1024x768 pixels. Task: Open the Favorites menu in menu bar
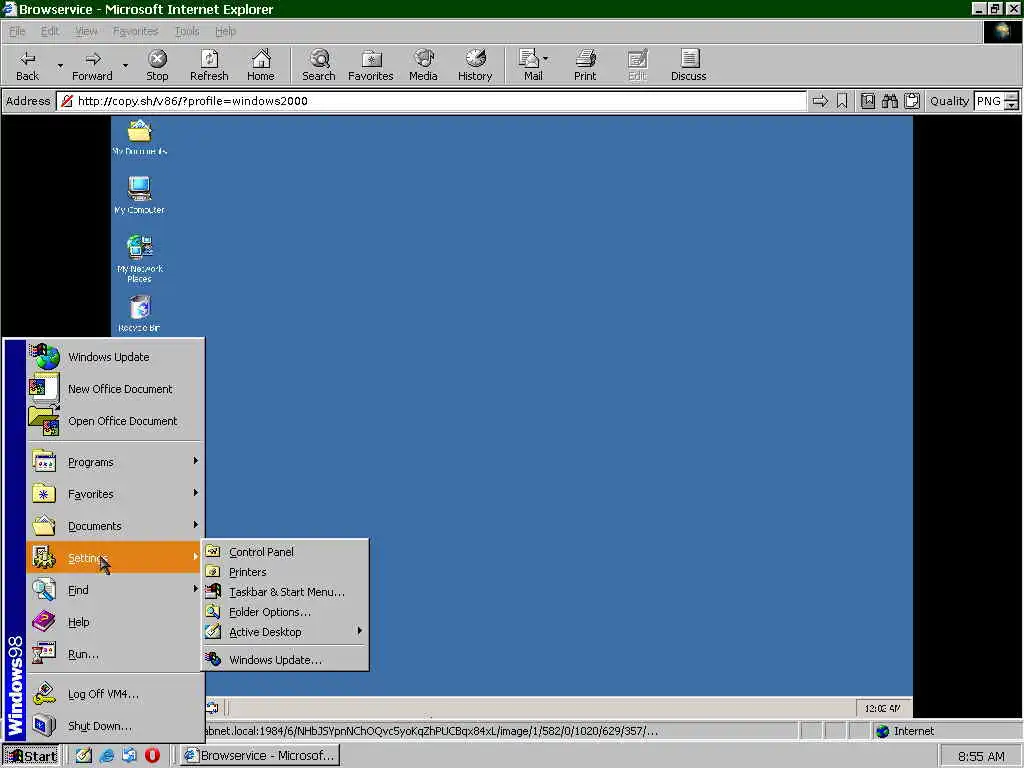click(135, 31)
